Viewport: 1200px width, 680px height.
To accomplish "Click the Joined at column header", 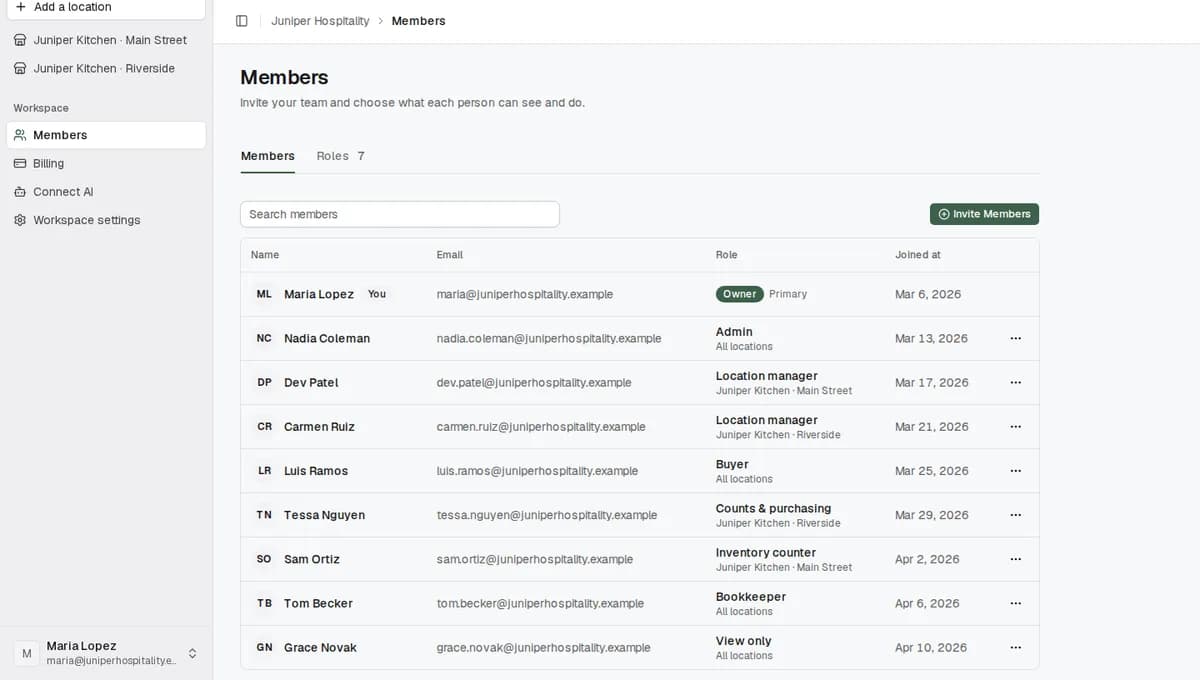I will [918, 255].
